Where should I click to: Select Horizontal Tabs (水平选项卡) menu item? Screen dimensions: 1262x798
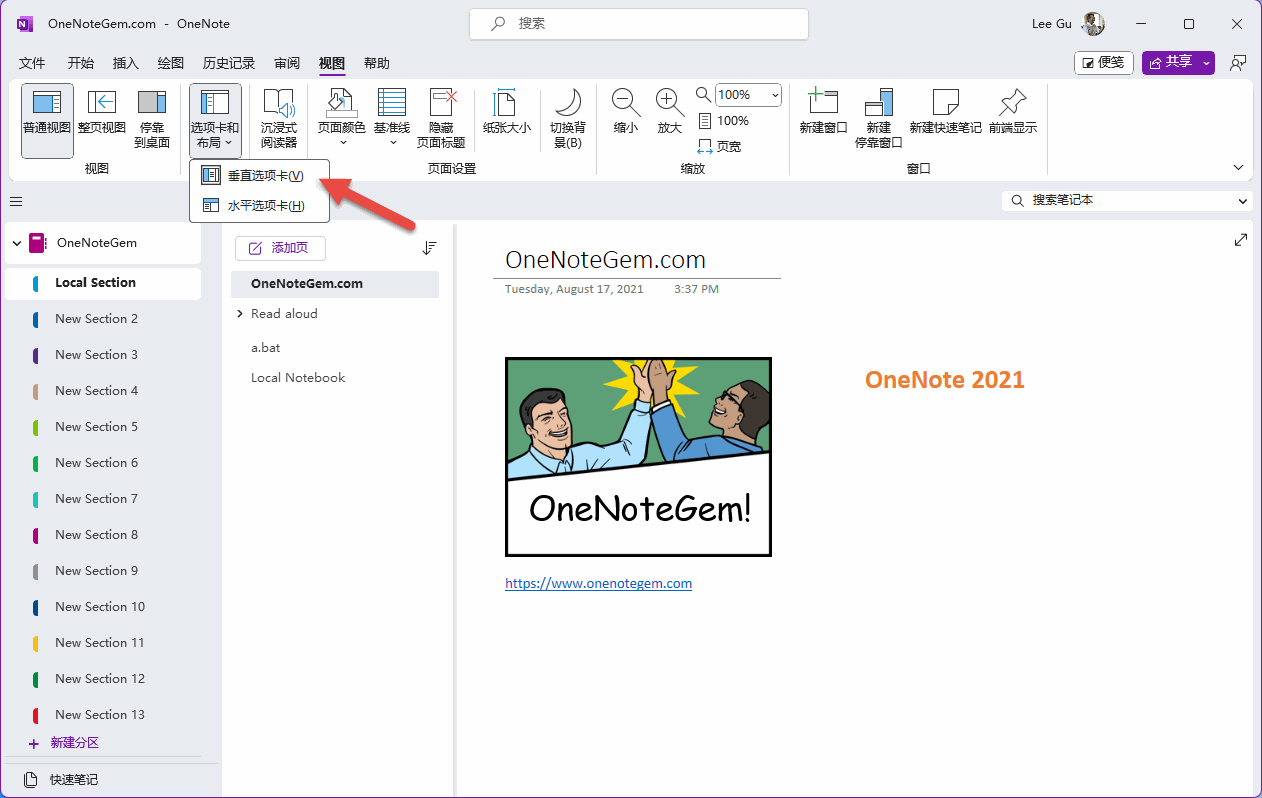[259, 206]
